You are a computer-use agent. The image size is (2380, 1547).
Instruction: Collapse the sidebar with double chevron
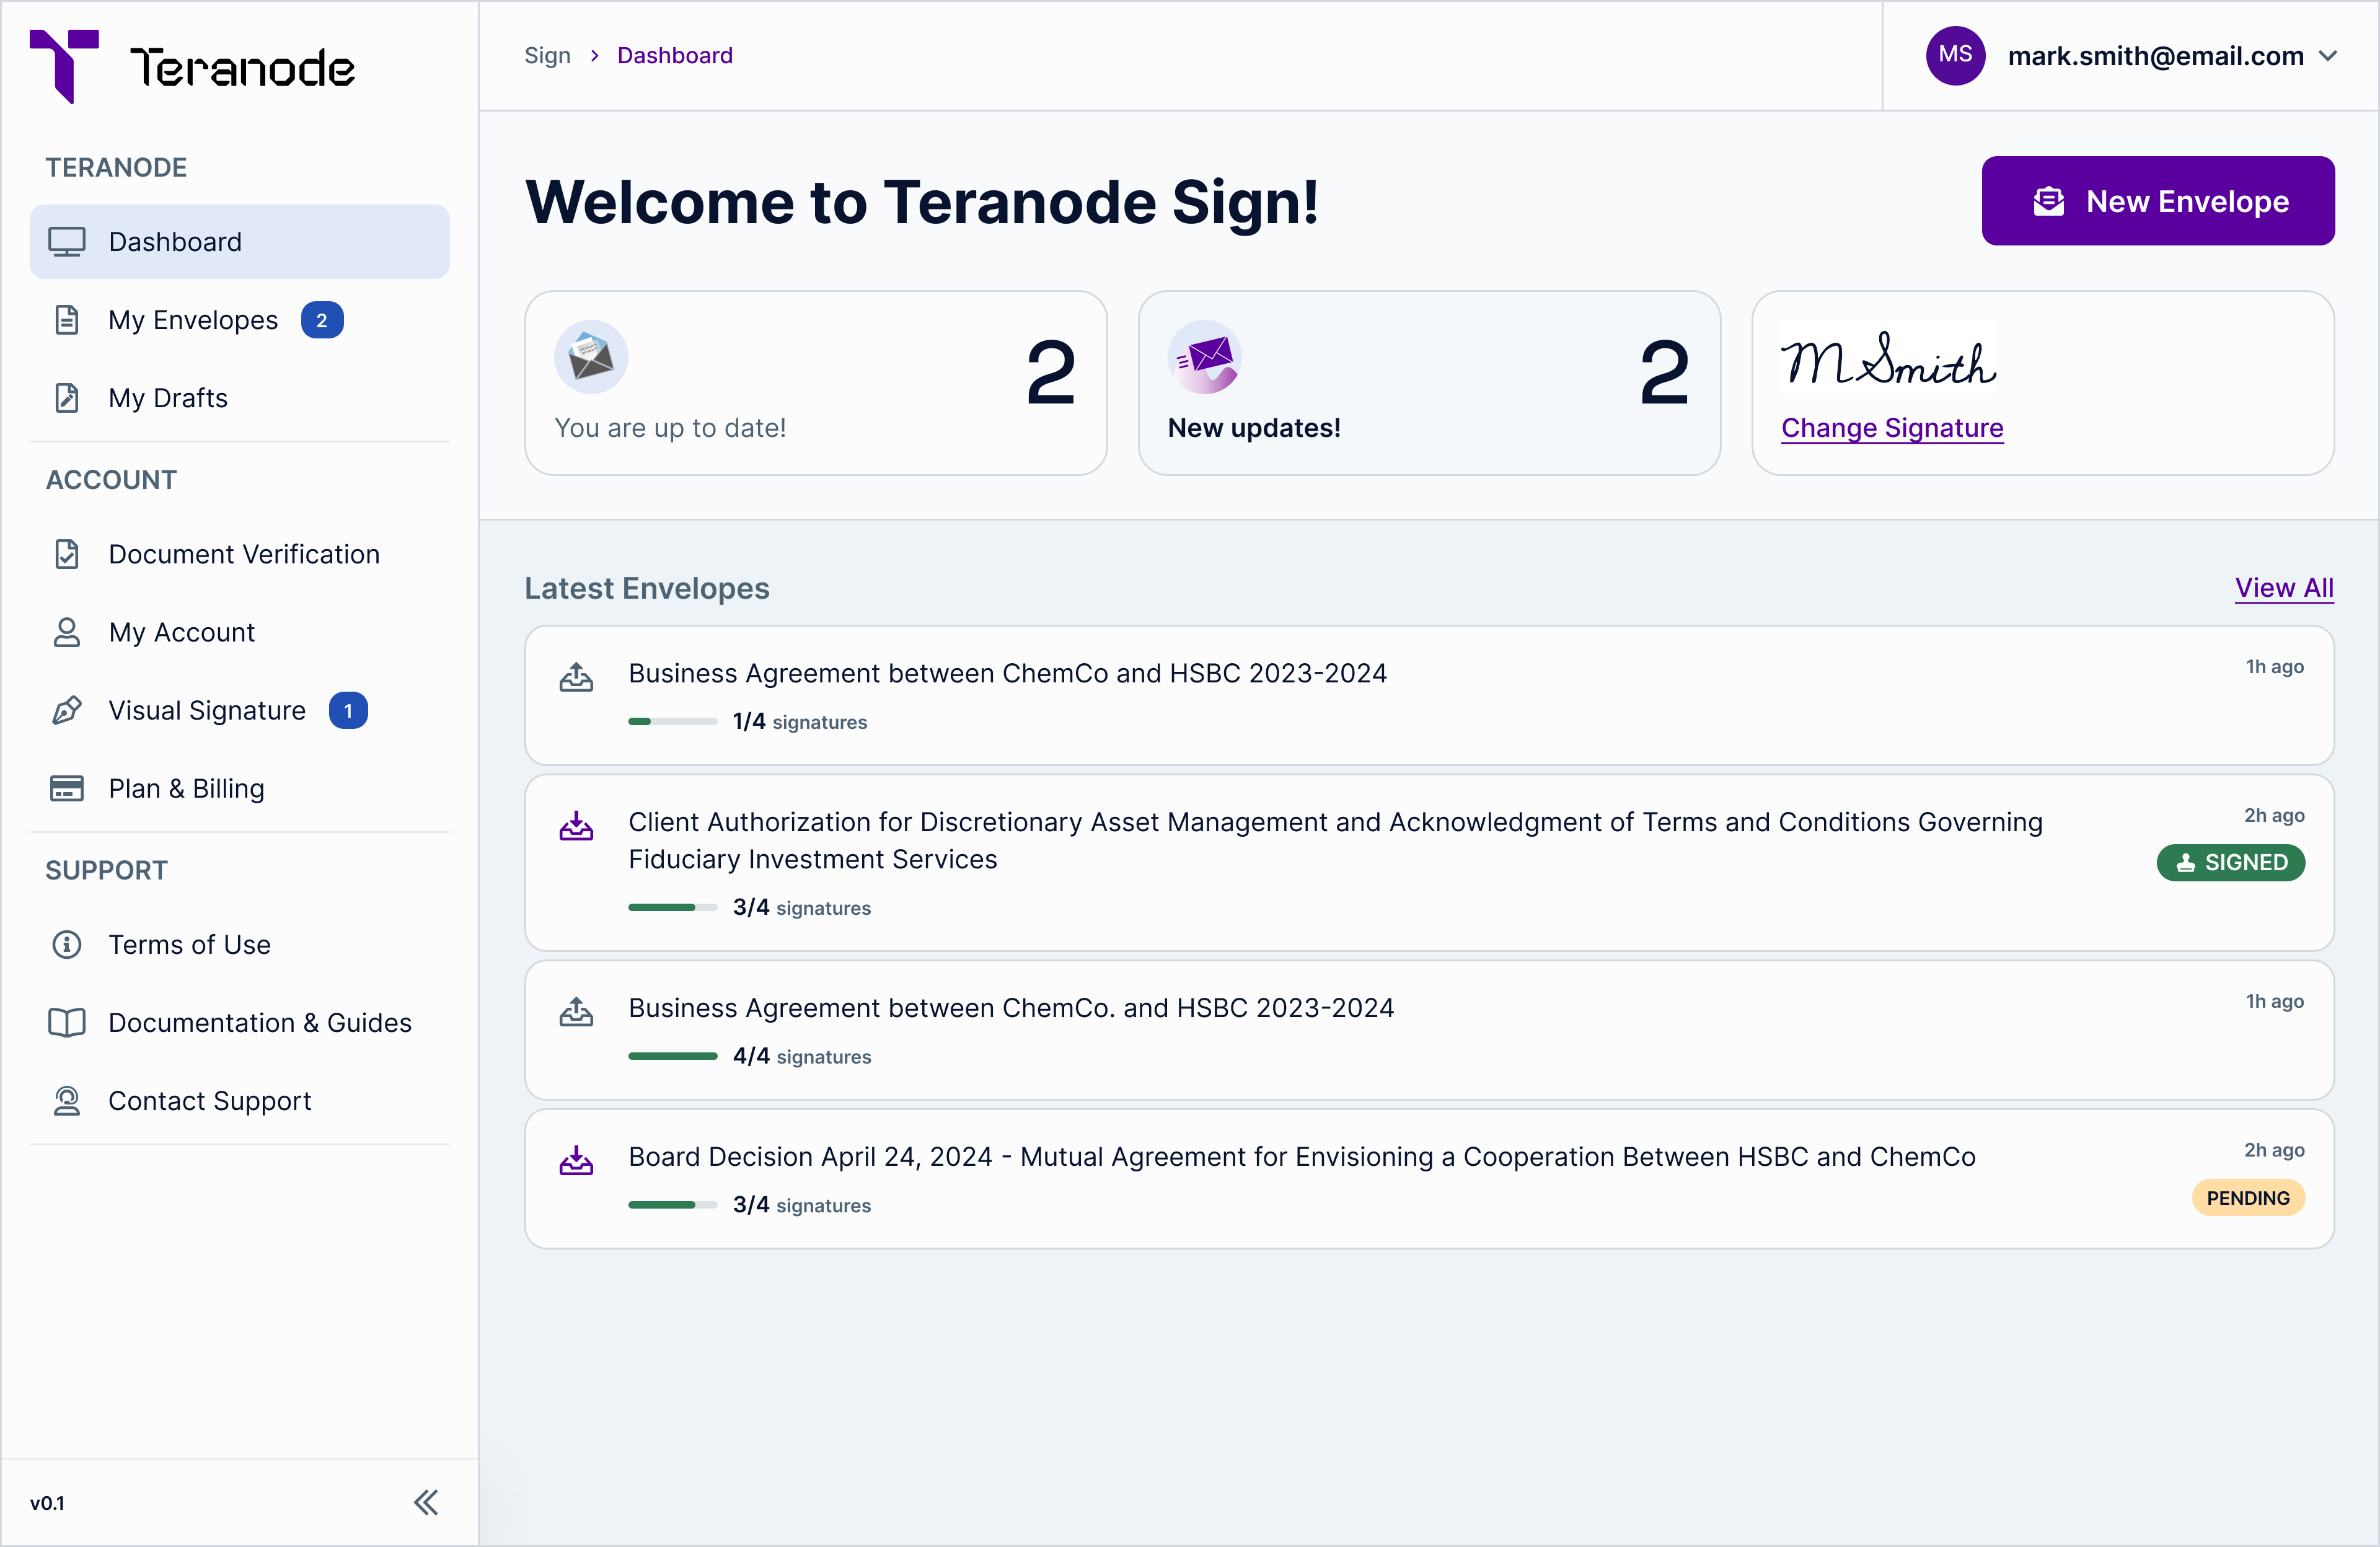pos(426,1502)
